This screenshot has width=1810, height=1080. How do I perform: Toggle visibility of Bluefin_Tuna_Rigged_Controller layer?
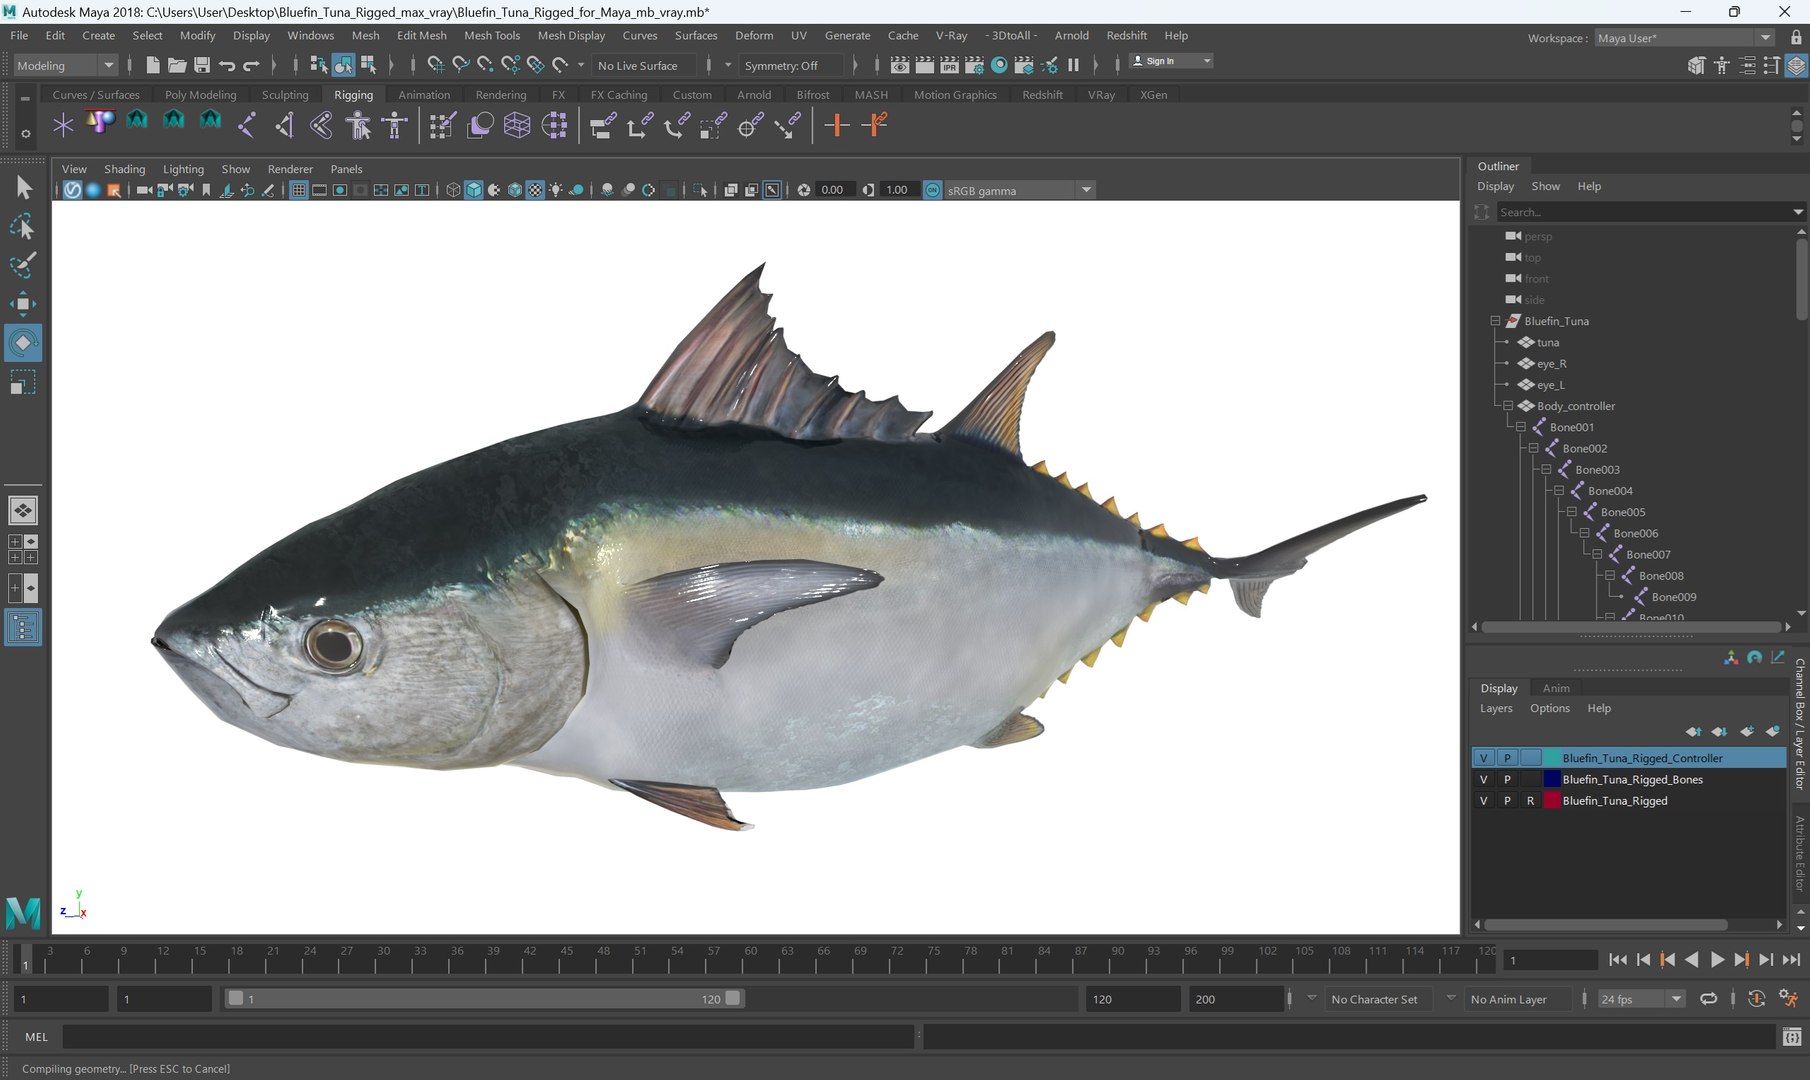[x=1483, y=758]
